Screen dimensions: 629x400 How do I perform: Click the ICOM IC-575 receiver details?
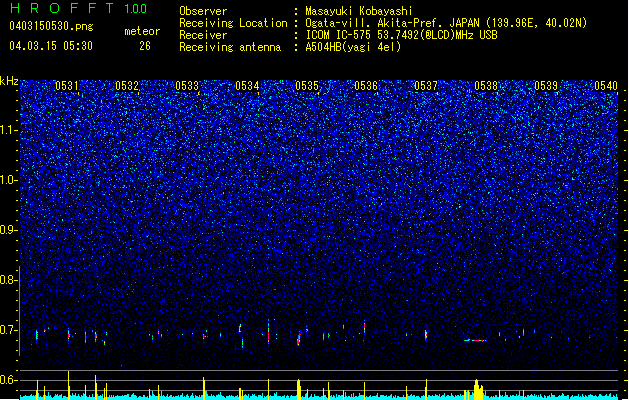pos(402,35)
